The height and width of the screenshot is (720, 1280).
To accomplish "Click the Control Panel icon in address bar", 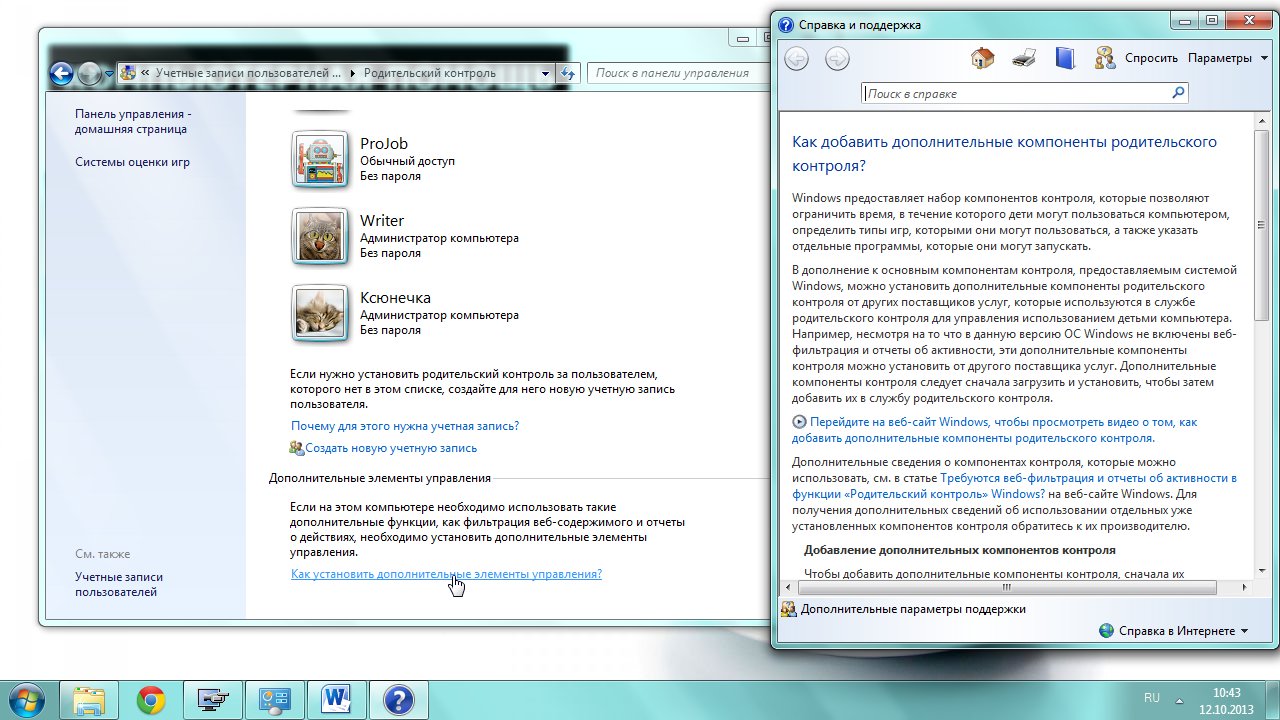I will (128, 73).
